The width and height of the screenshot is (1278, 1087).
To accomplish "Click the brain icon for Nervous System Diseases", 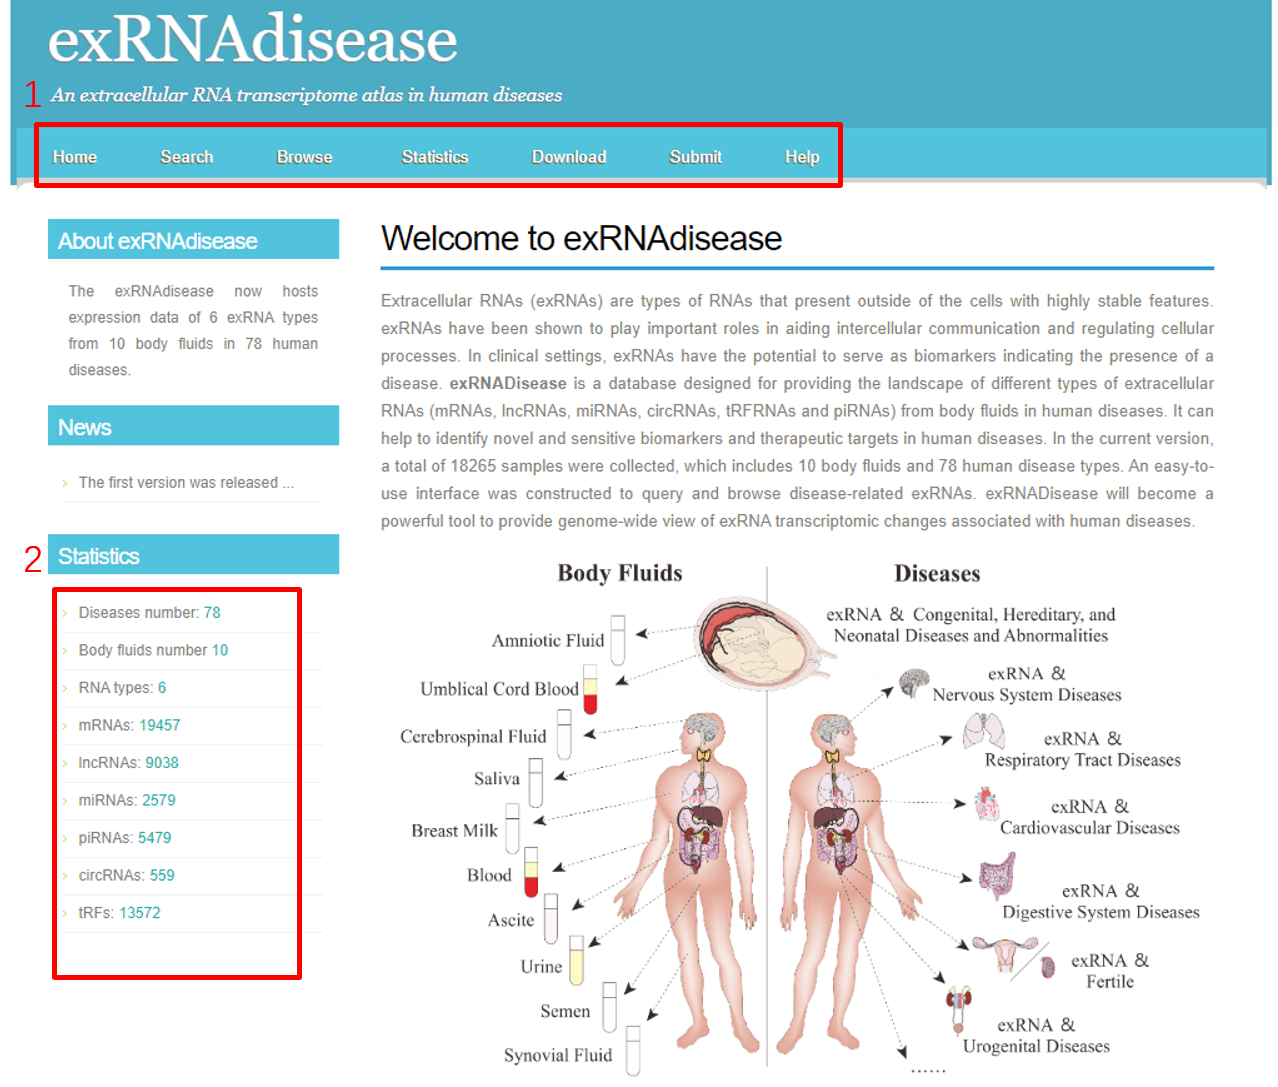I will 914,684.
